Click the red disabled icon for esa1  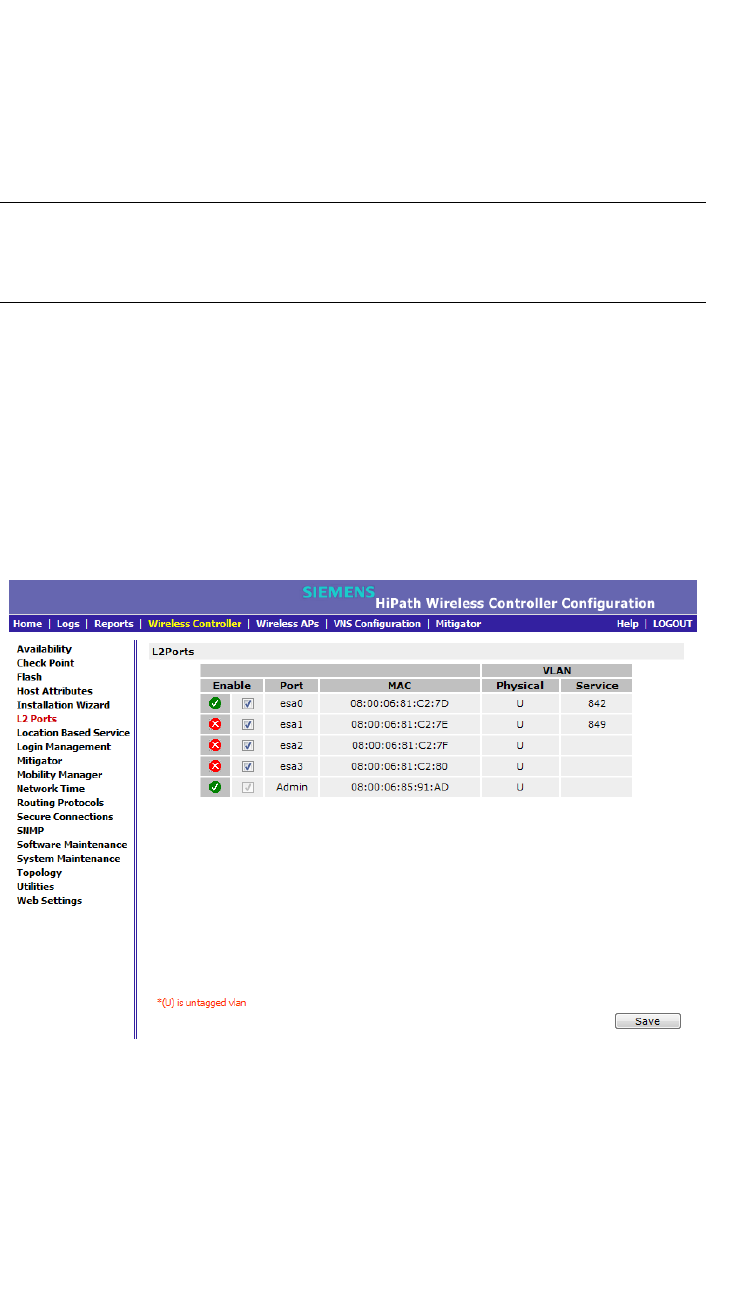tap(215, 724)
